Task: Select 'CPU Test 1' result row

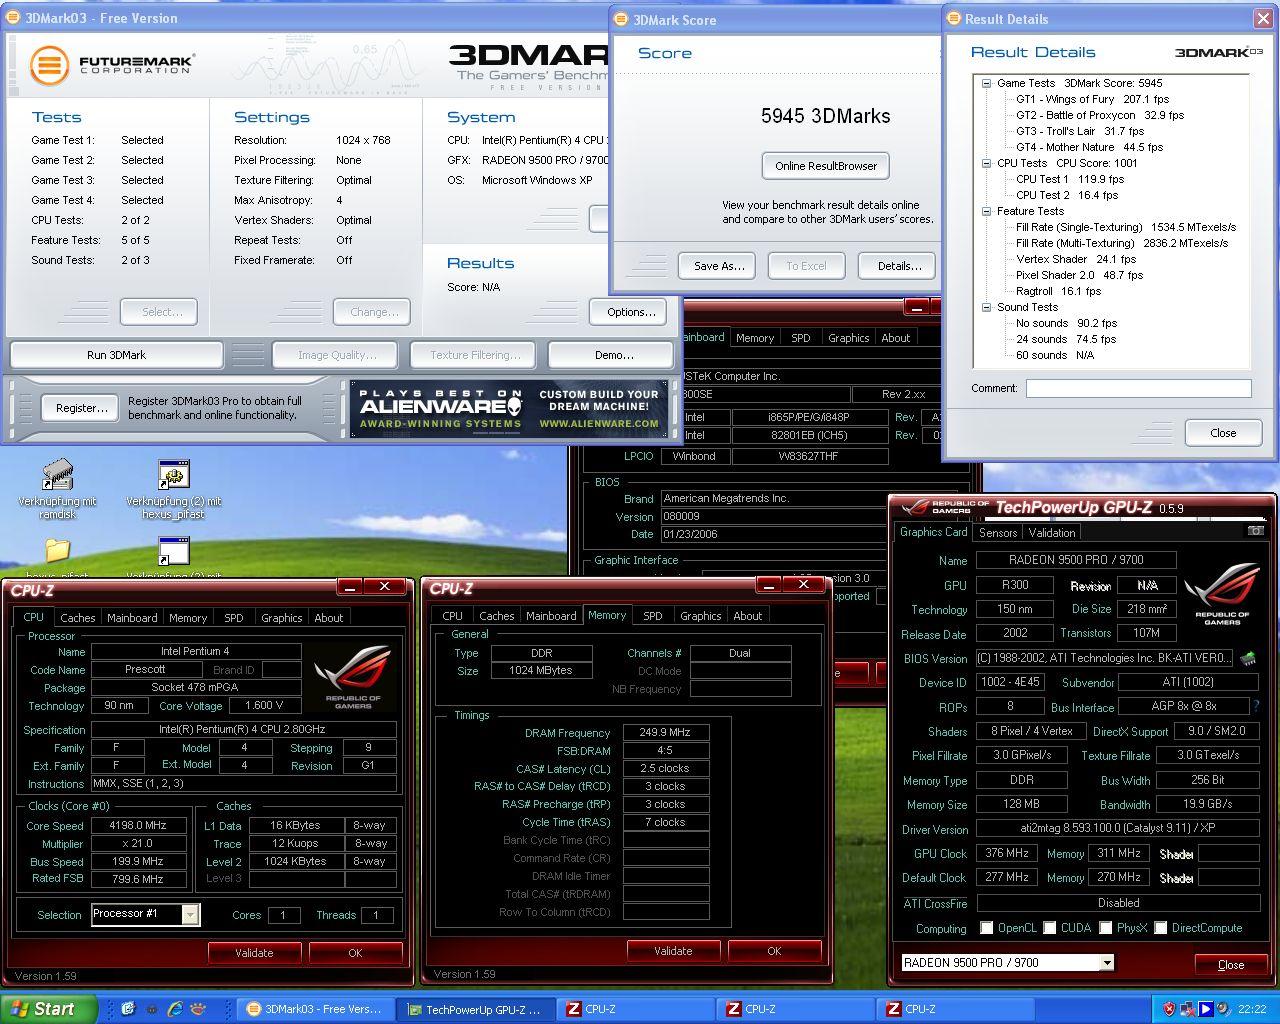Action: point(1070,179)
